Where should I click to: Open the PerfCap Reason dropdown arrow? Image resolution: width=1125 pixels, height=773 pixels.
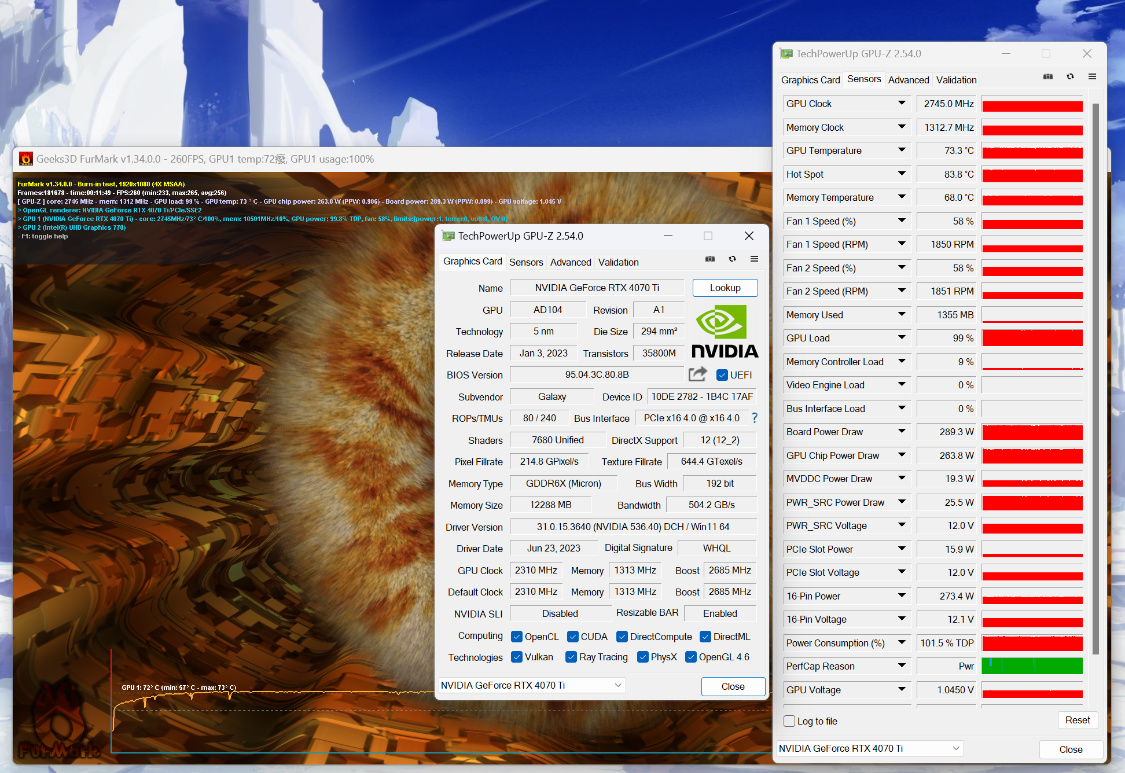point(901,666)
